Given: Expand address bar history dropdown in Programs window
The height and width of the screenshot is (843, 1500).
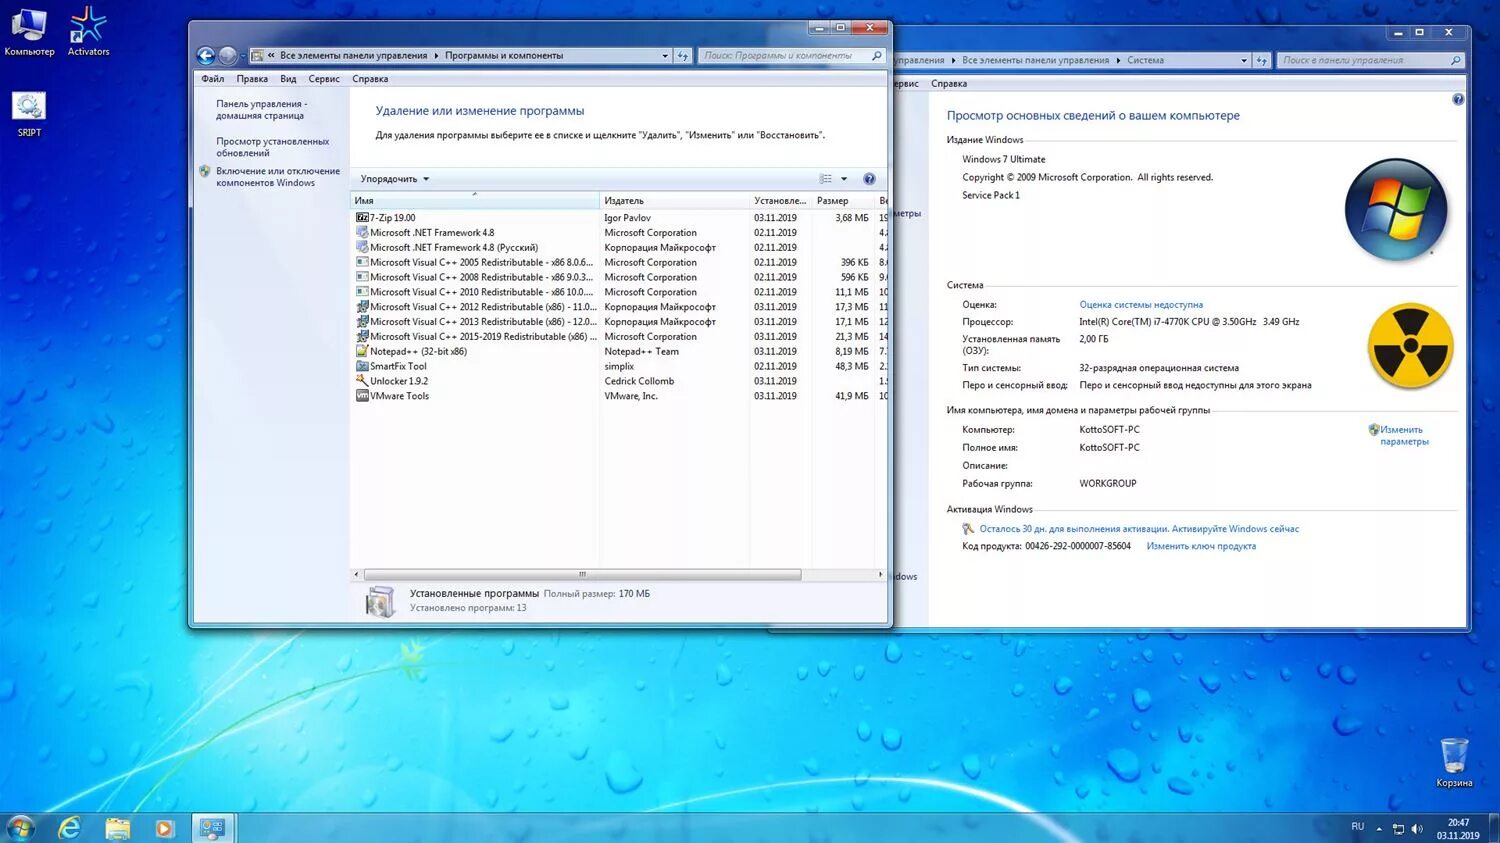Looking at the screenshot, I should coord(665,56).
